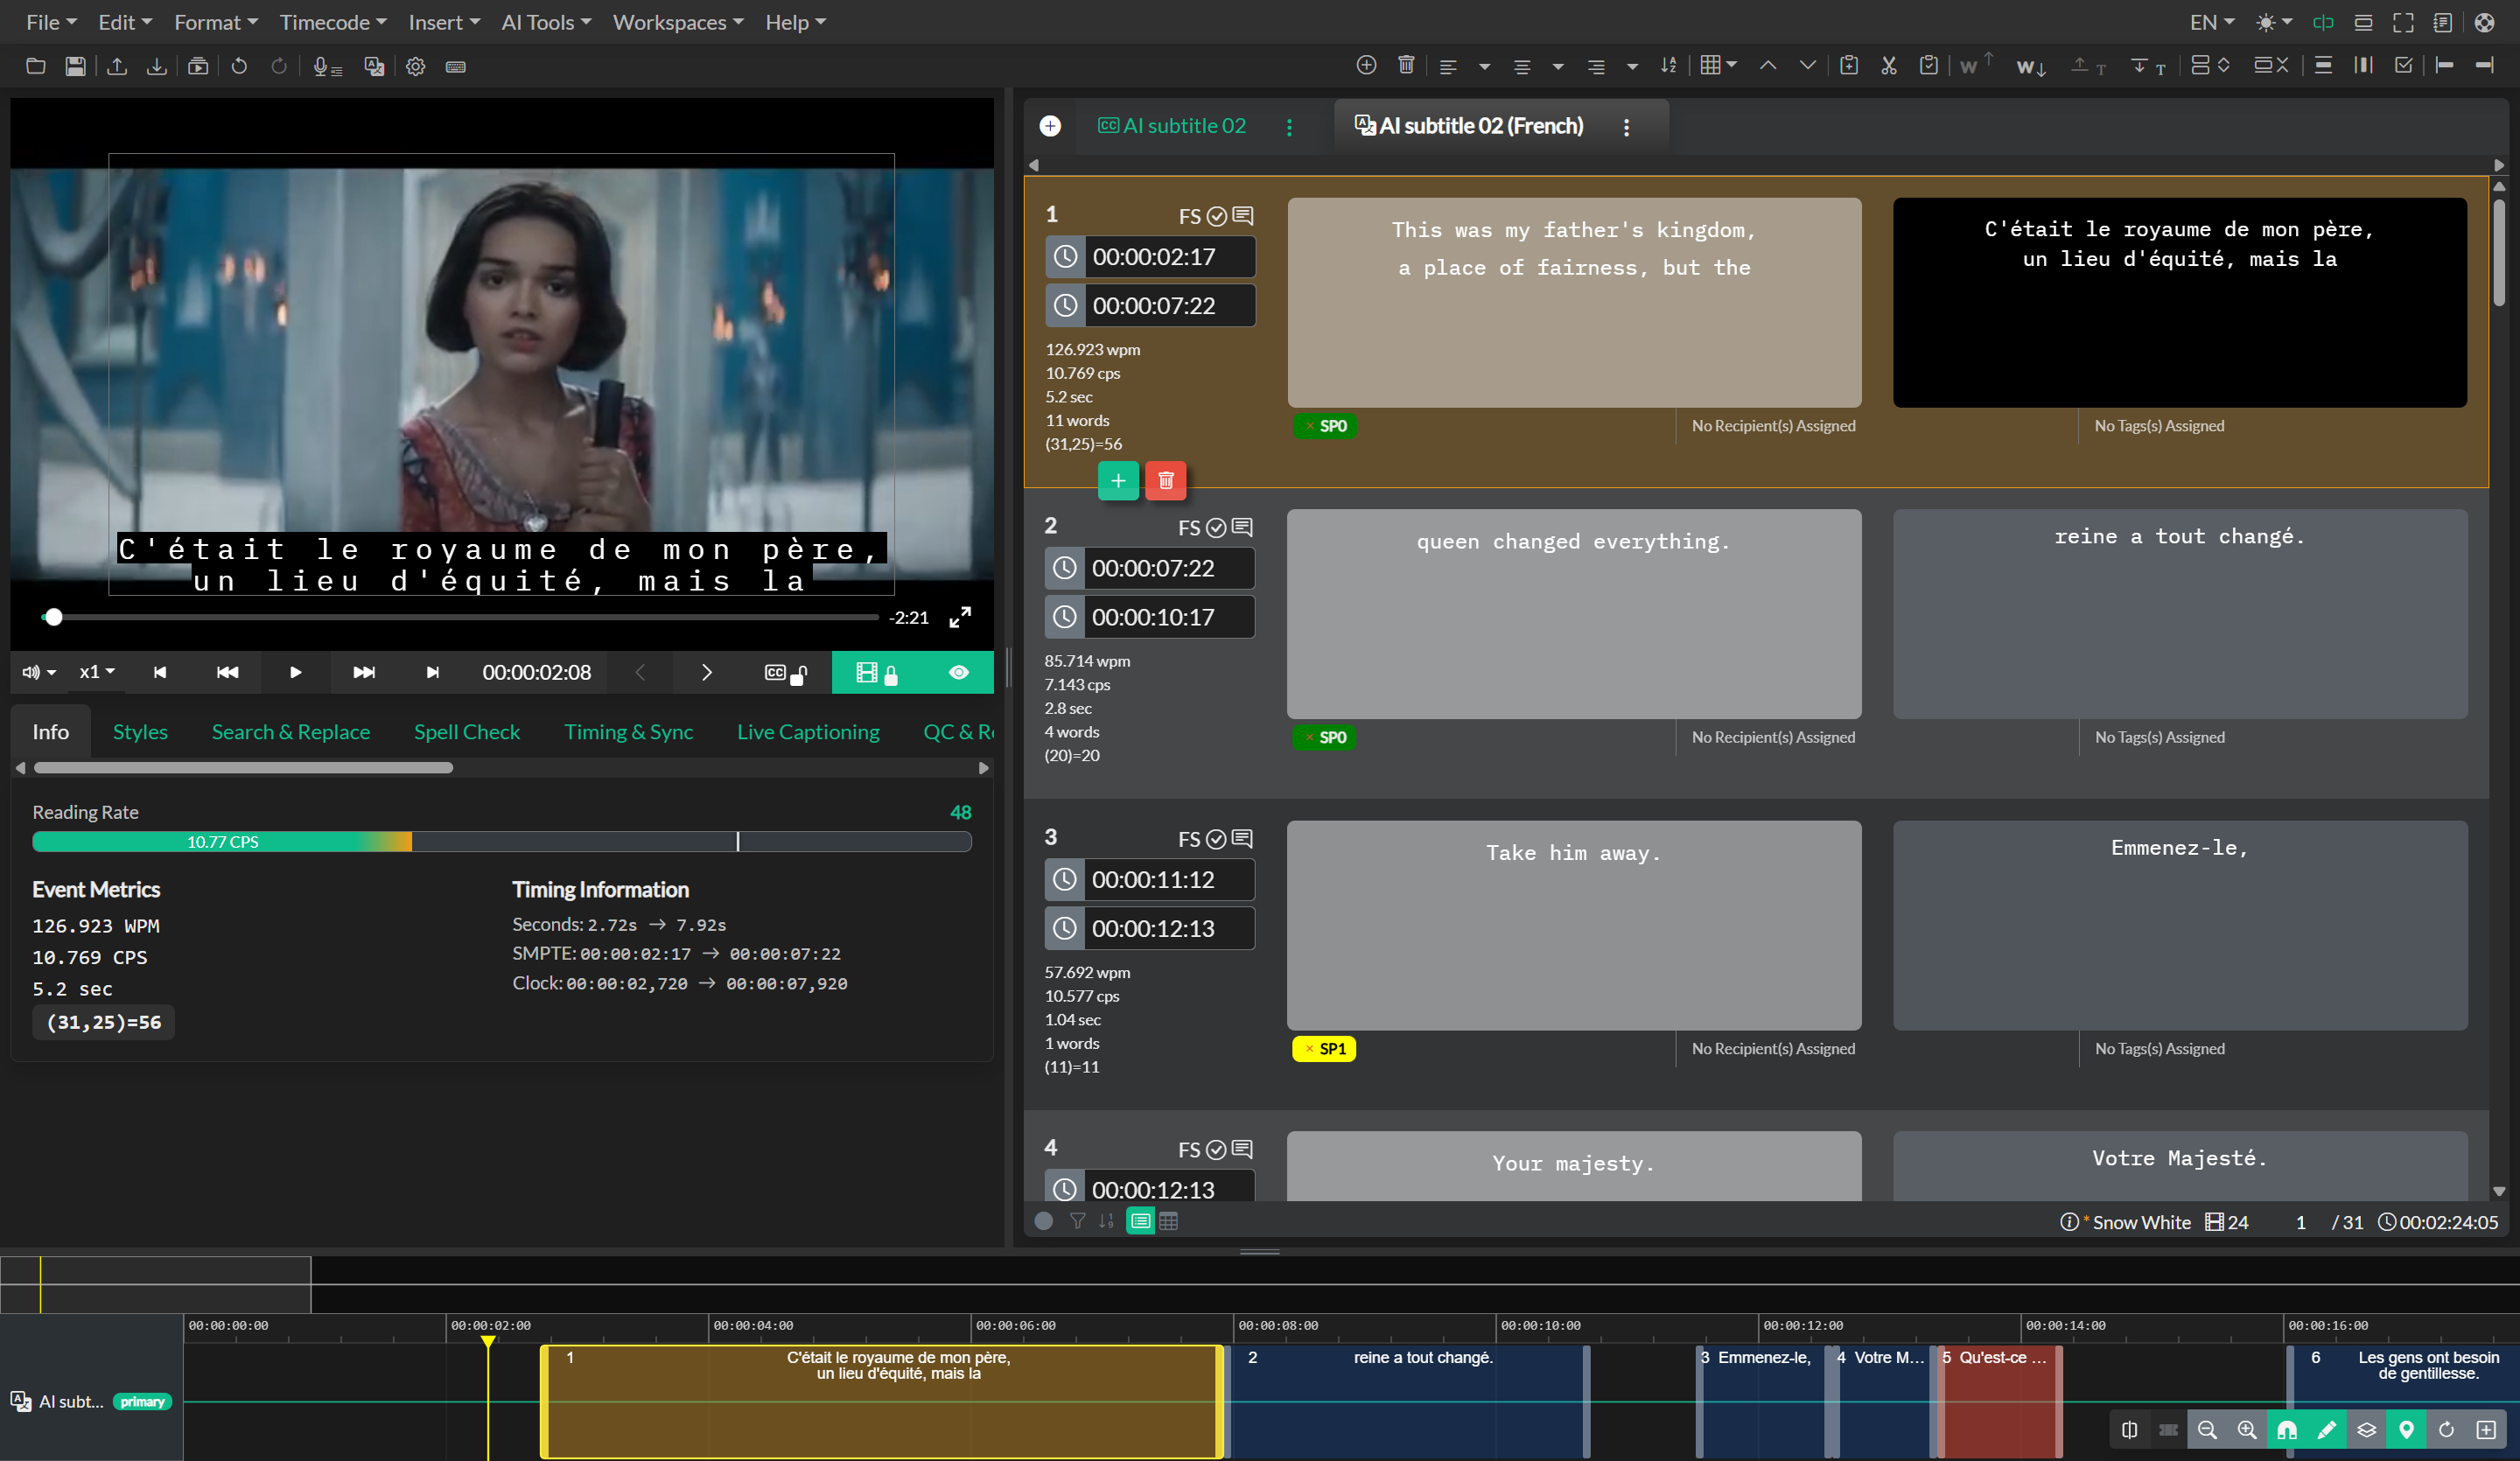
Task: Click the upload/import arrow toolbar icon
Action: click(x=117, y=66)
